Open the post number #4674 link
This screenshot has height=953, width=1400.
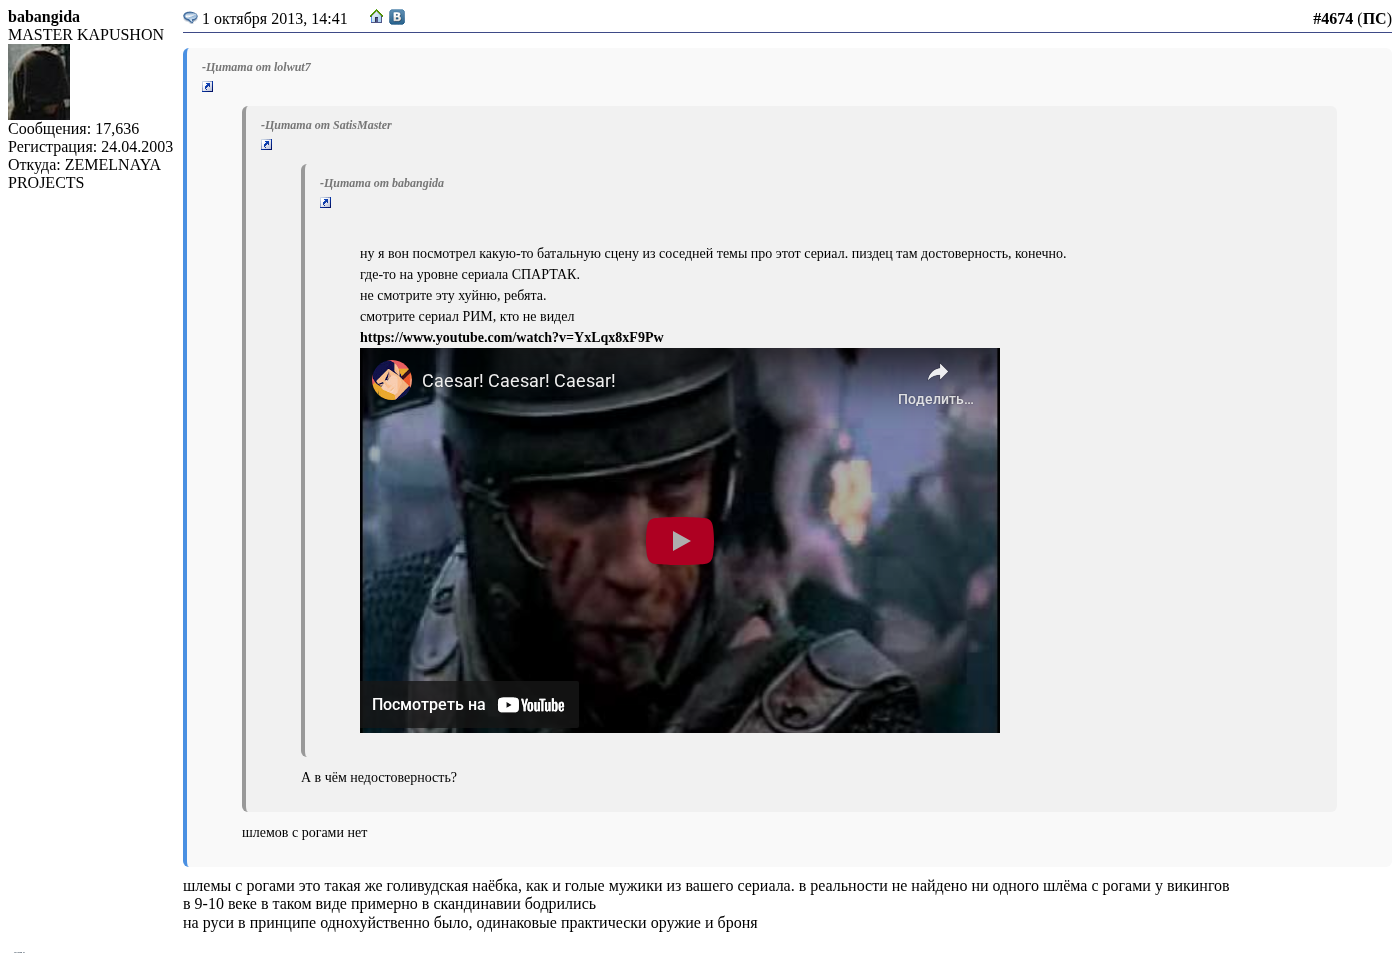point(1332,19)
